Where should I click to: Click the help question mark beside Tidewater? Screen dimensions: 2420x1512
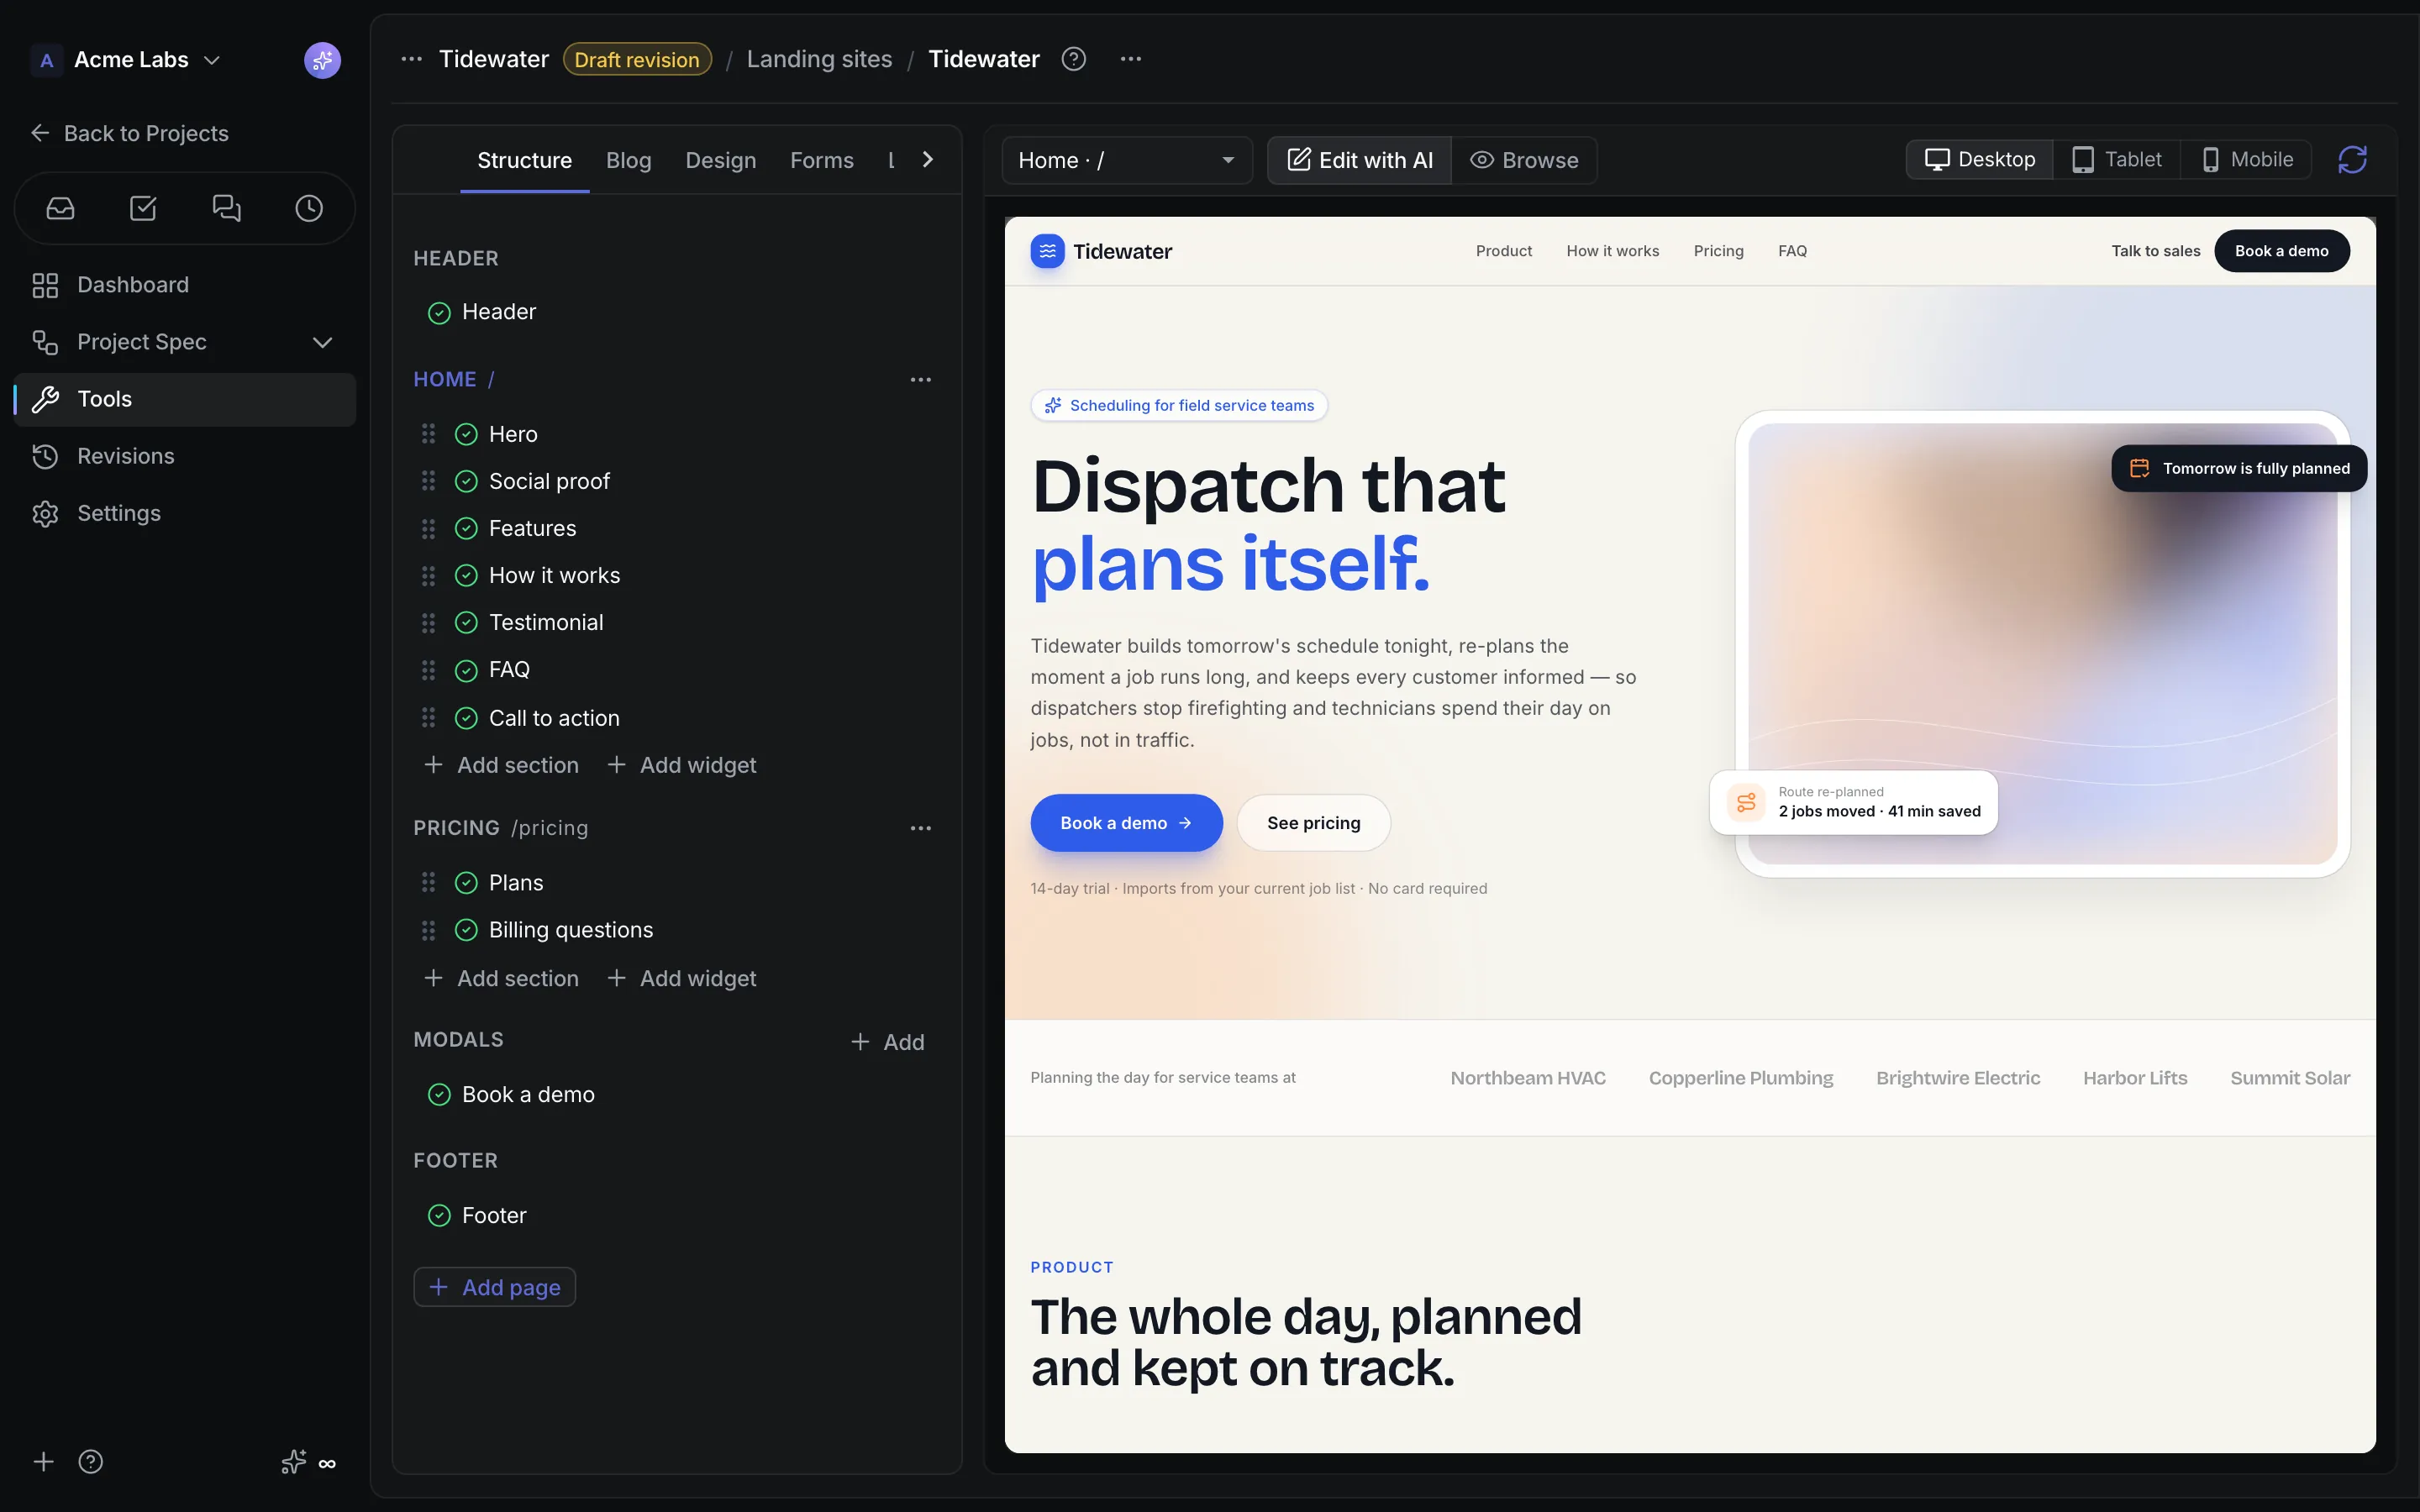coord(1073,59)
